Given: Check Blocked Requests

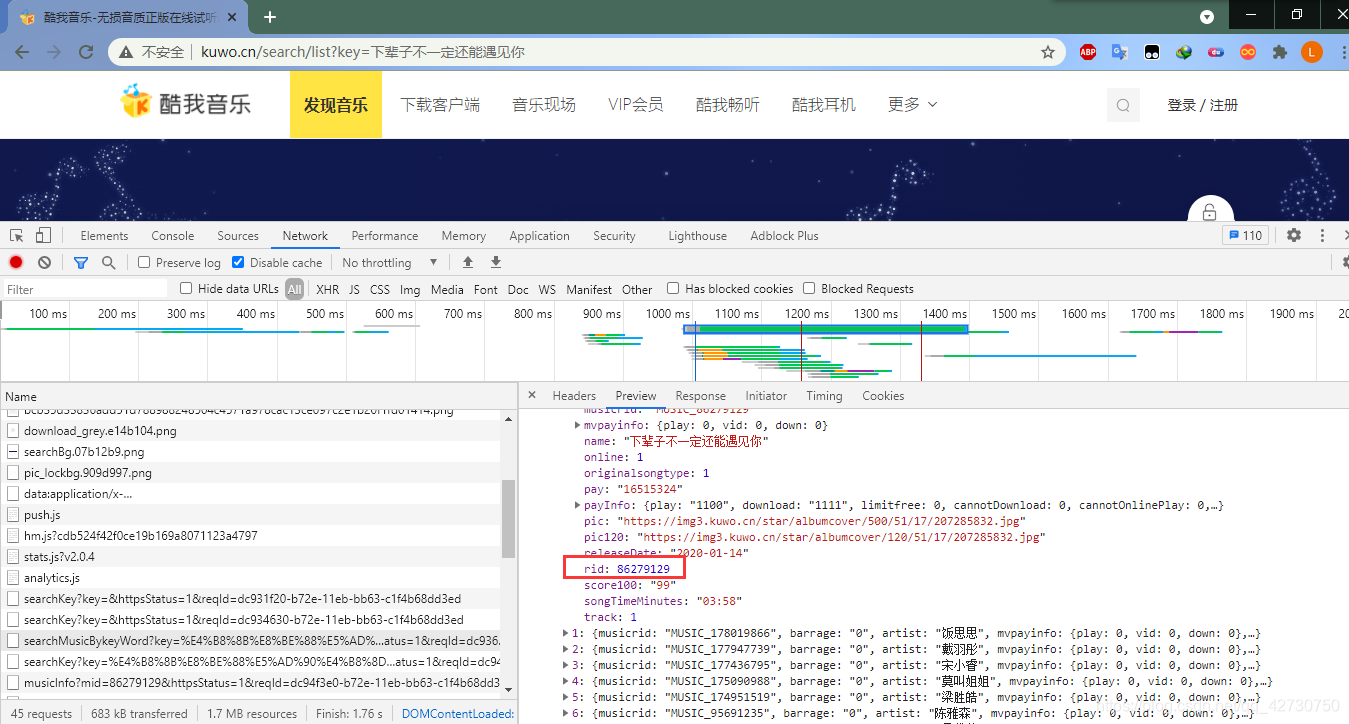Looking at the screenshot, I should [x=809, y=288].
